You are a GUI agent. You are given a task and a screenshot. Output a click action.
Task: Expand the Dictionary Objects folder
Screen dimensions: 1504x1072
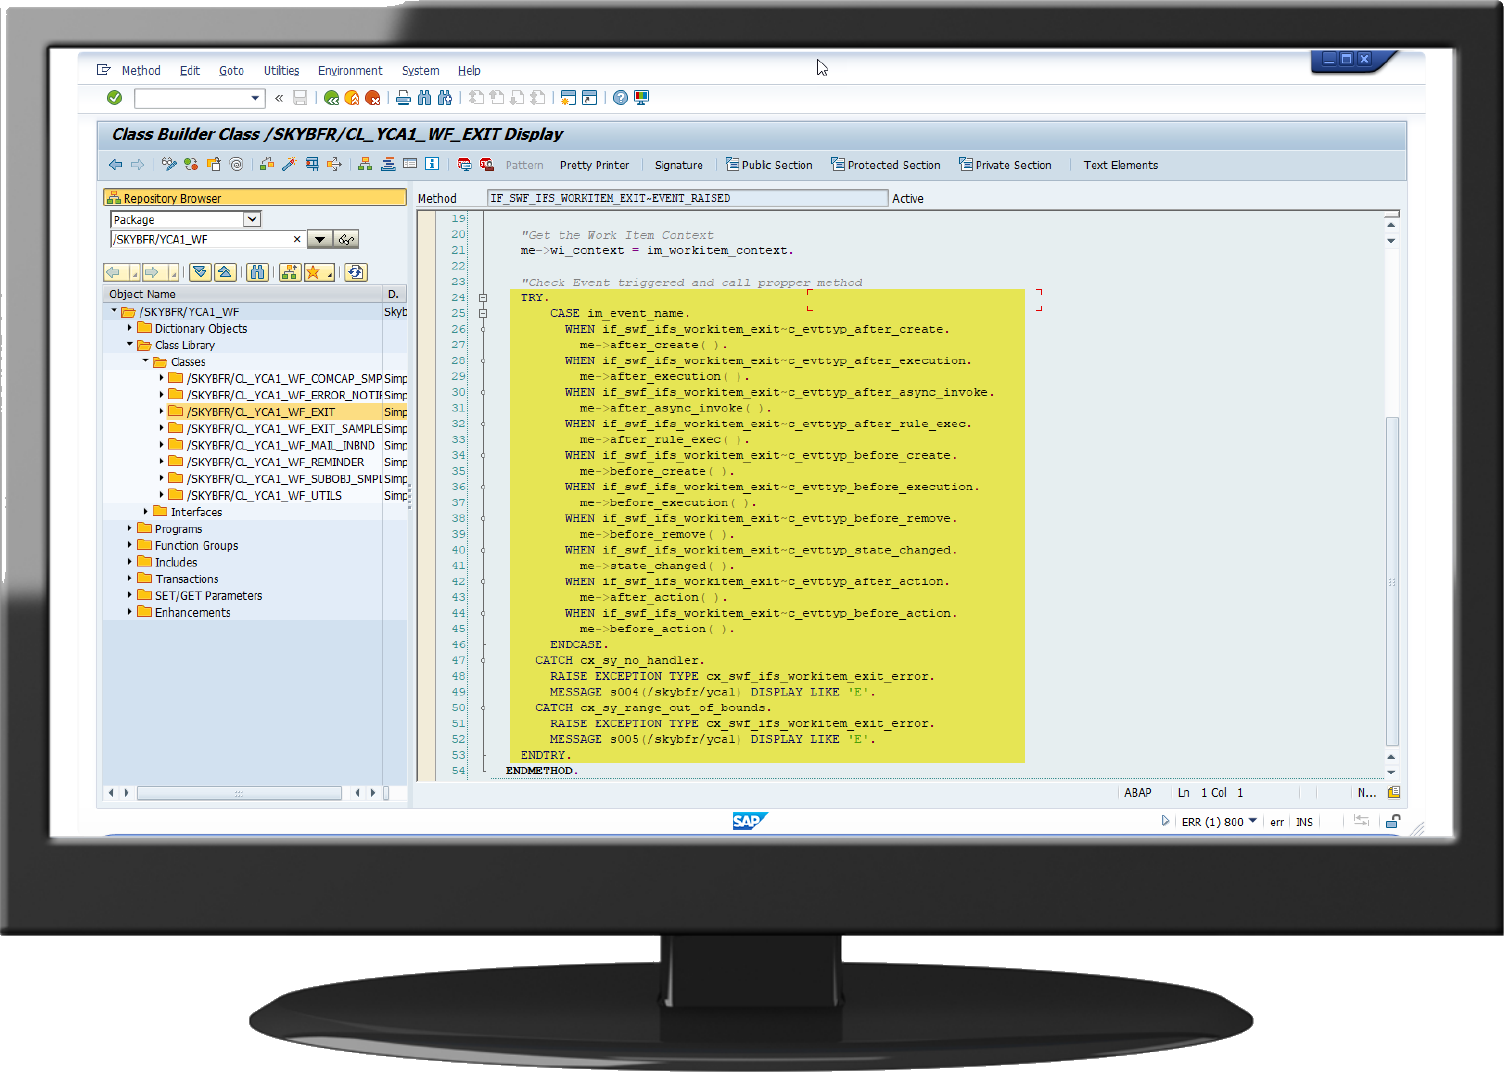coord(130,328)
